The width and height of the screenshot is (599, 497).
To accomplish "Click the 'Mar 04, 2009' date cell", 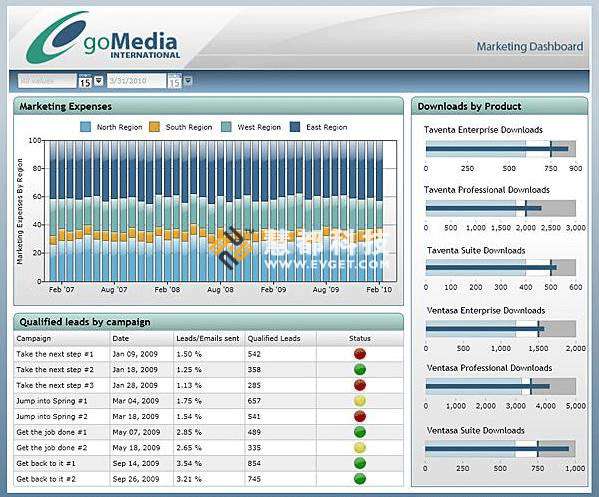I will [141, 401].
